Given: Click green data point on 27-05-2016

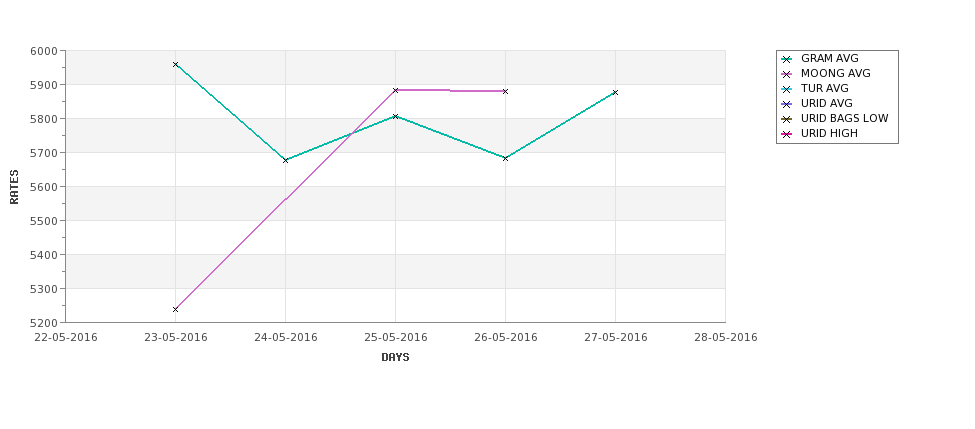Looking at the screenshot, I should 616,93.
